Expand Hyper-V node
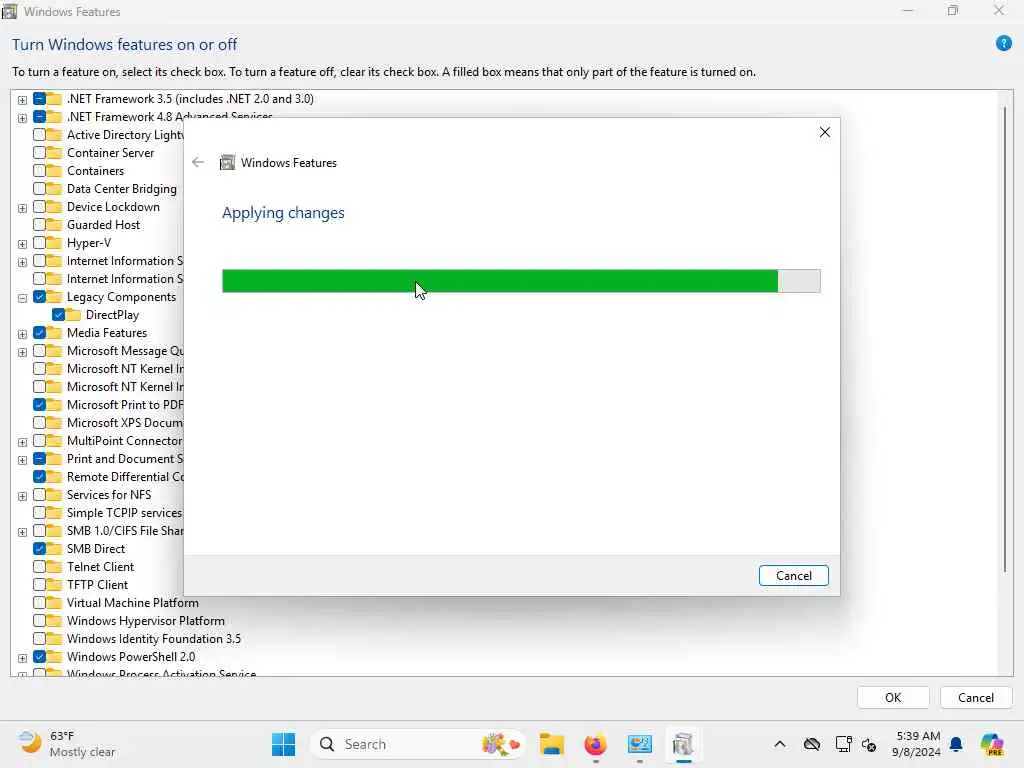 click(x=22, y=244)
